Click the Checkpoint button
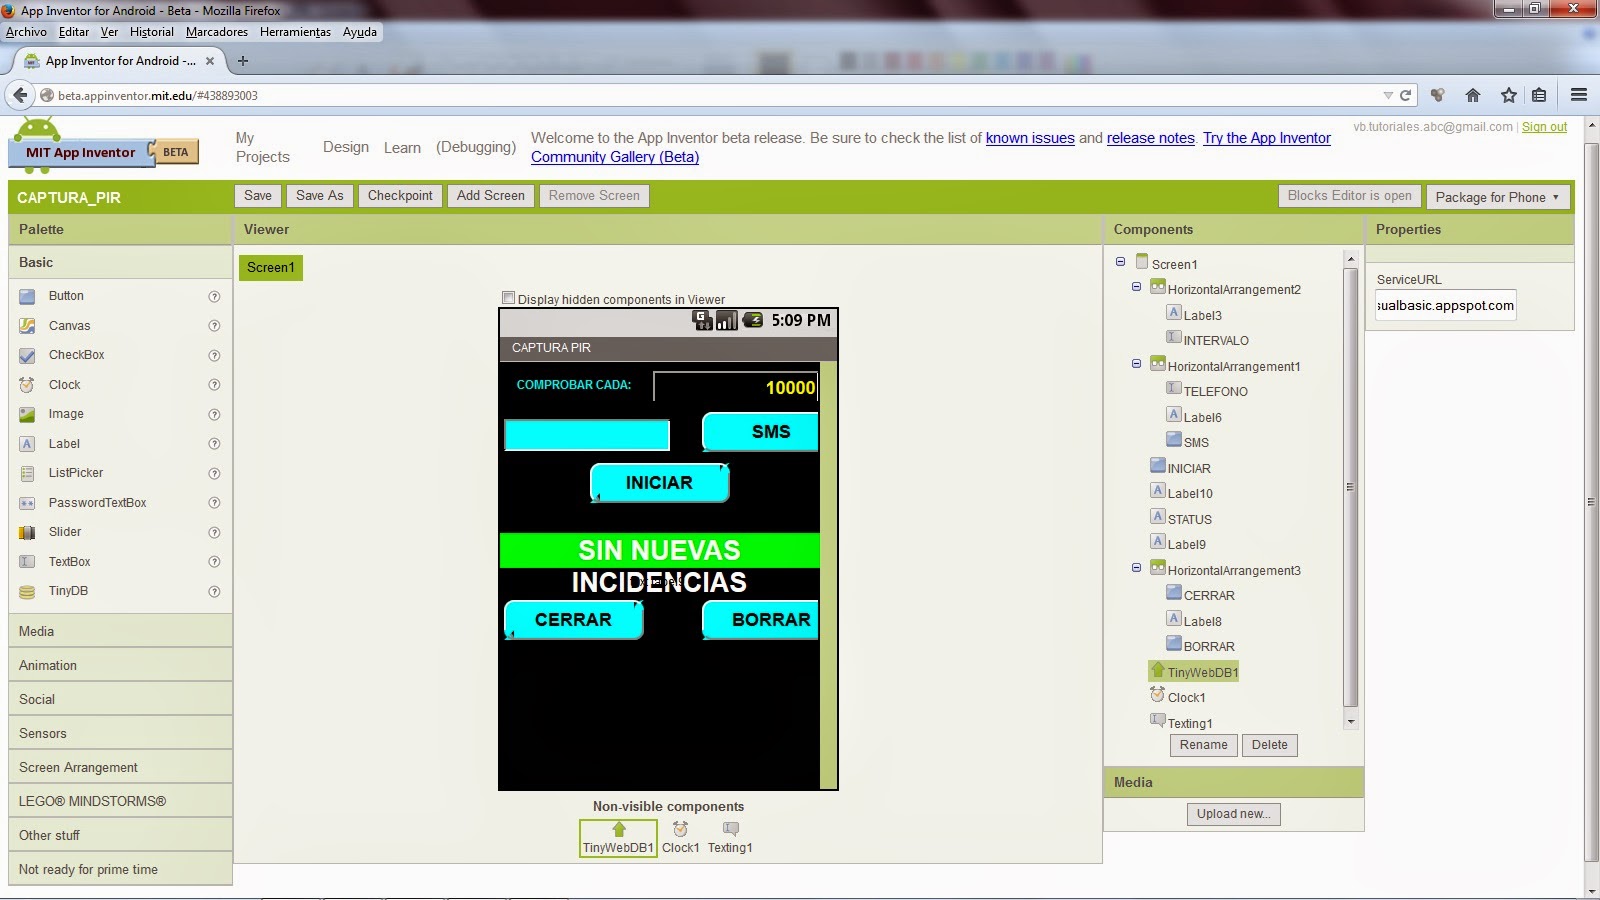Viewport: 1600px width, 900px height. (x=400, y=196)
